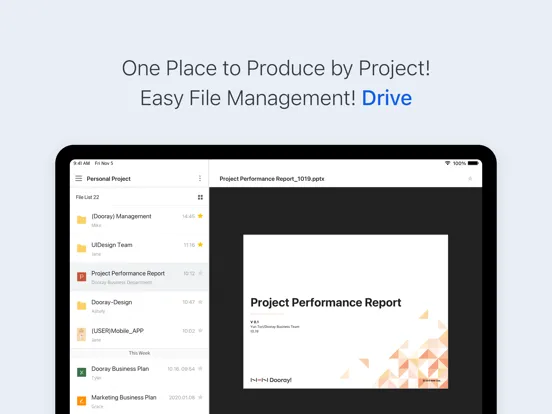Click the (Dooray) Management row name
Viewport: 552px width, 414px height.
[121, 216]
